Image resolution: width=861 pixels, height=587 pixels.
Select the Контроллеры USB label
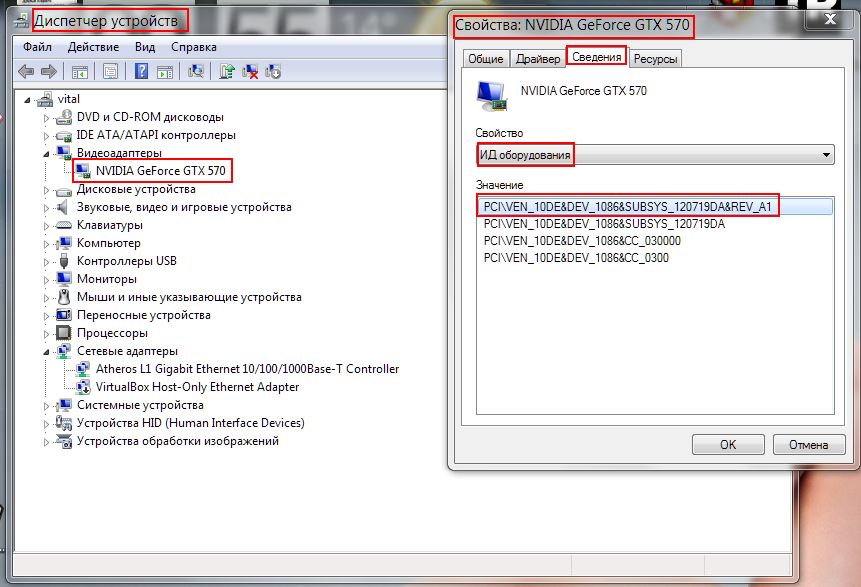point(127,261)
